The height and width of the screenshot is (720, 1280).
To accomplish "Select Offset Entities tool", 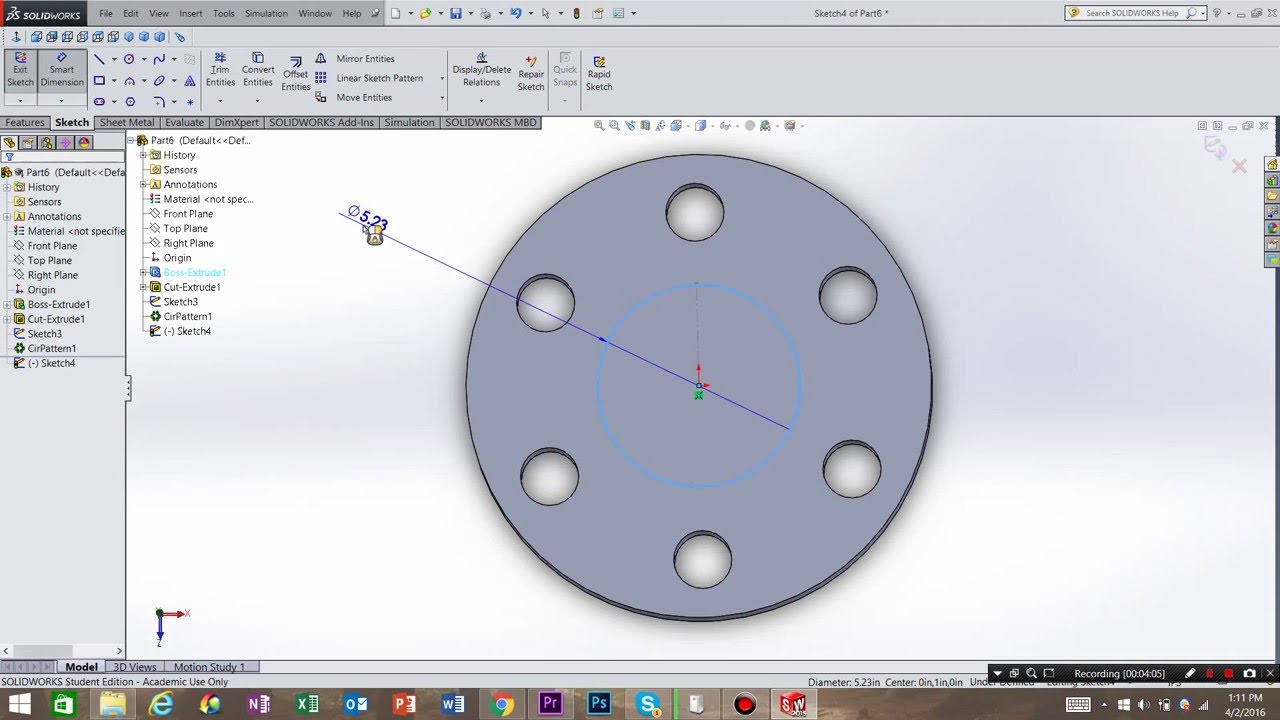I will pos(295,74).
